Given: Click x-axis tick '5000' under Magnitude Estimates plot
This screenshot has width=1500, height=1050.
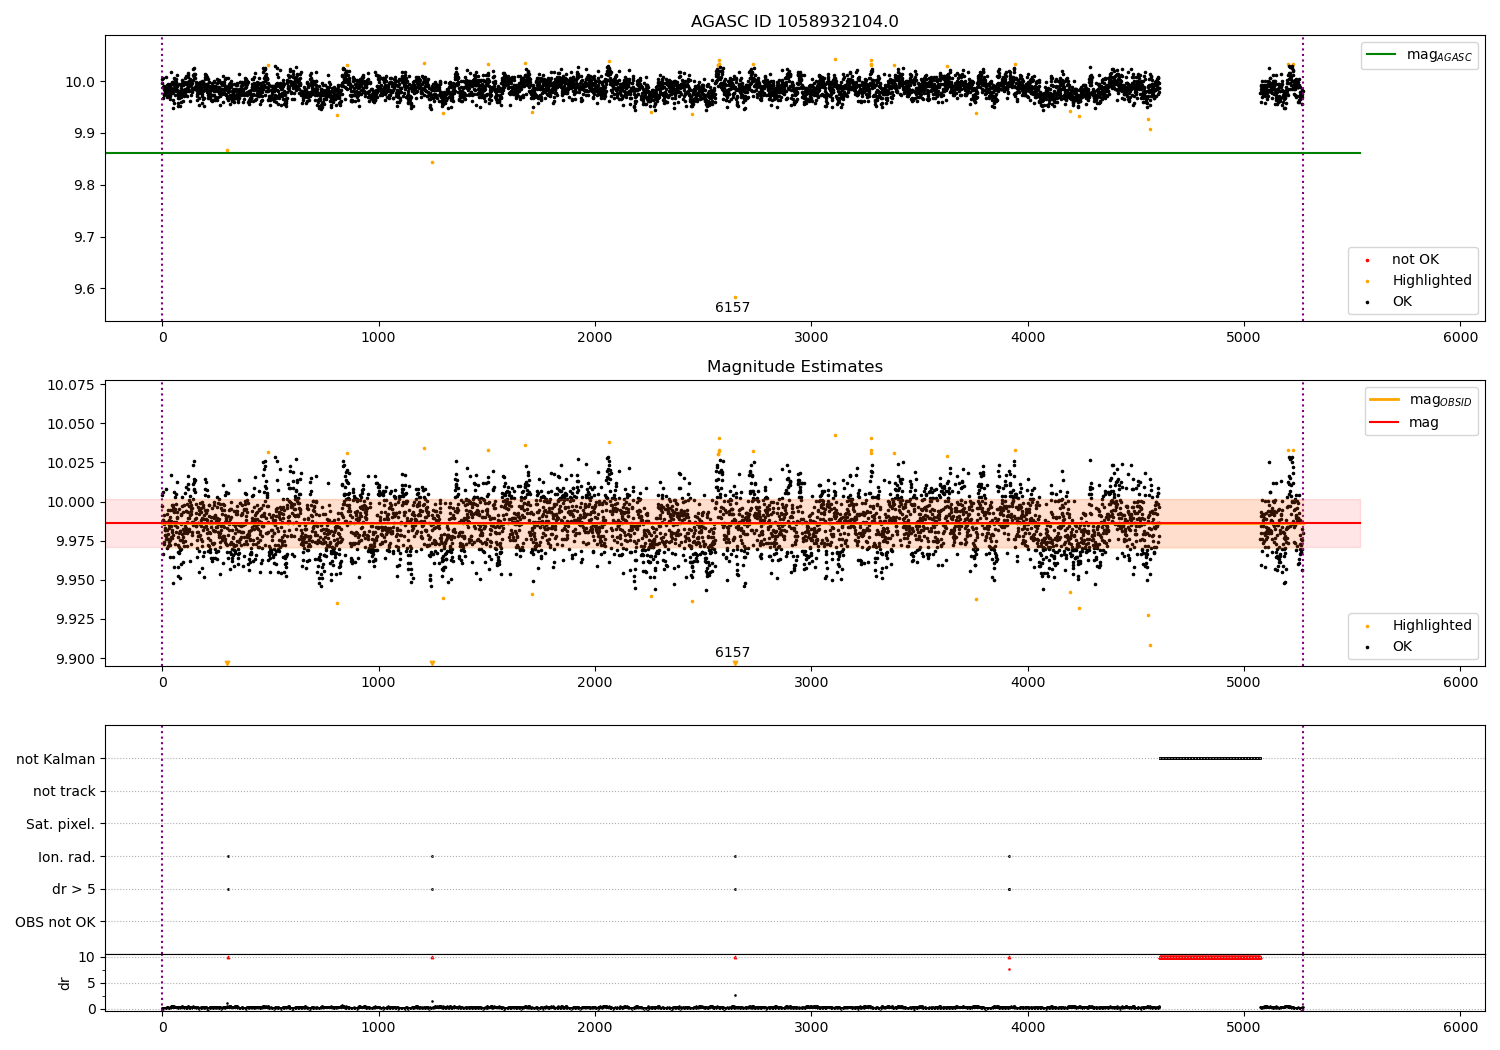Looking at the screenshot, I should tap(1244, 684).
